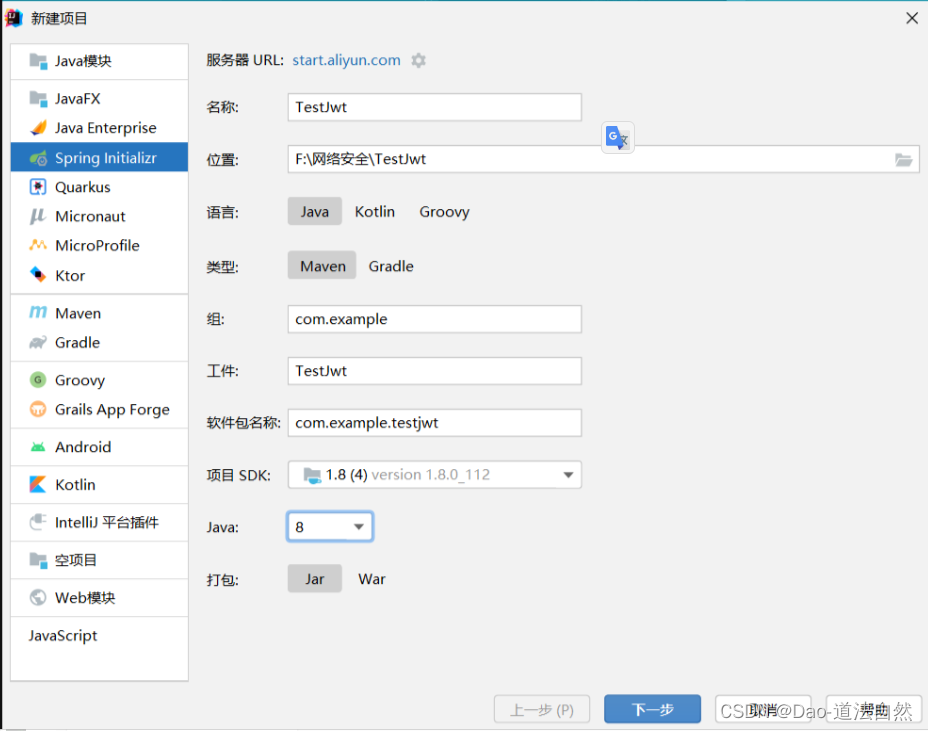Select the Android project type label
The height and width of the screenshot is (731, 928).
coord(83,447)
